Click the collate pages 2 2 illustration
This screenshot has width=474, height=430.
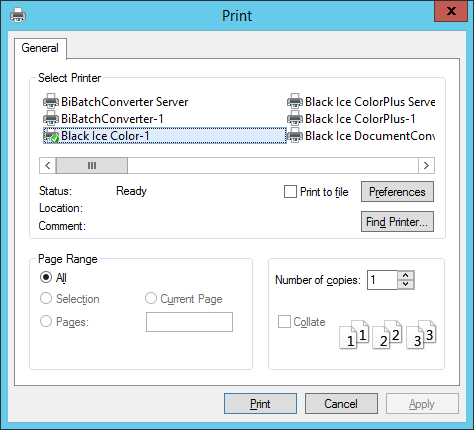coord(387,334)
